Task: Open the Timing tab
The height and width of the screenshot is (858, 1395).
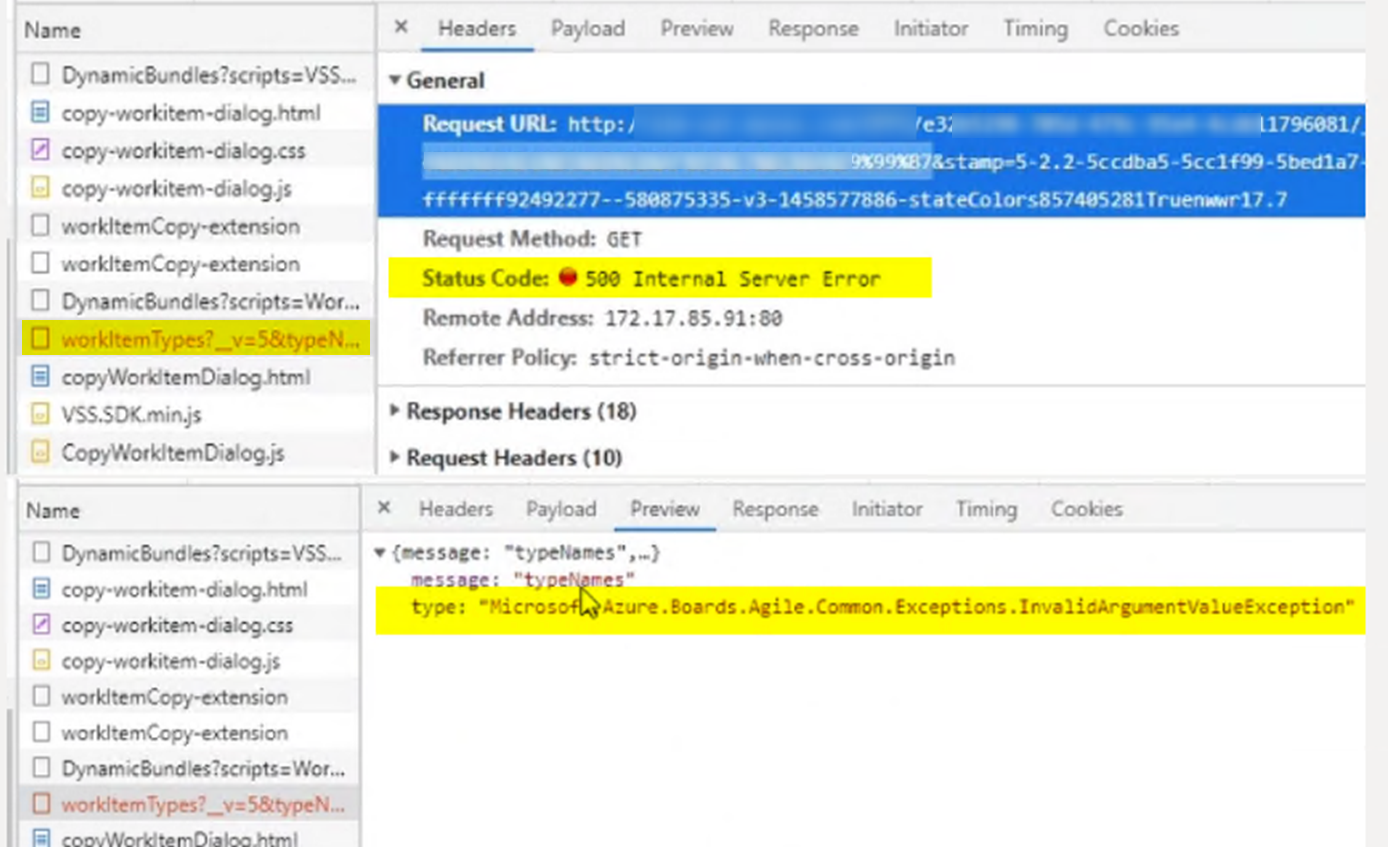Action: (x=1035, y=29)
